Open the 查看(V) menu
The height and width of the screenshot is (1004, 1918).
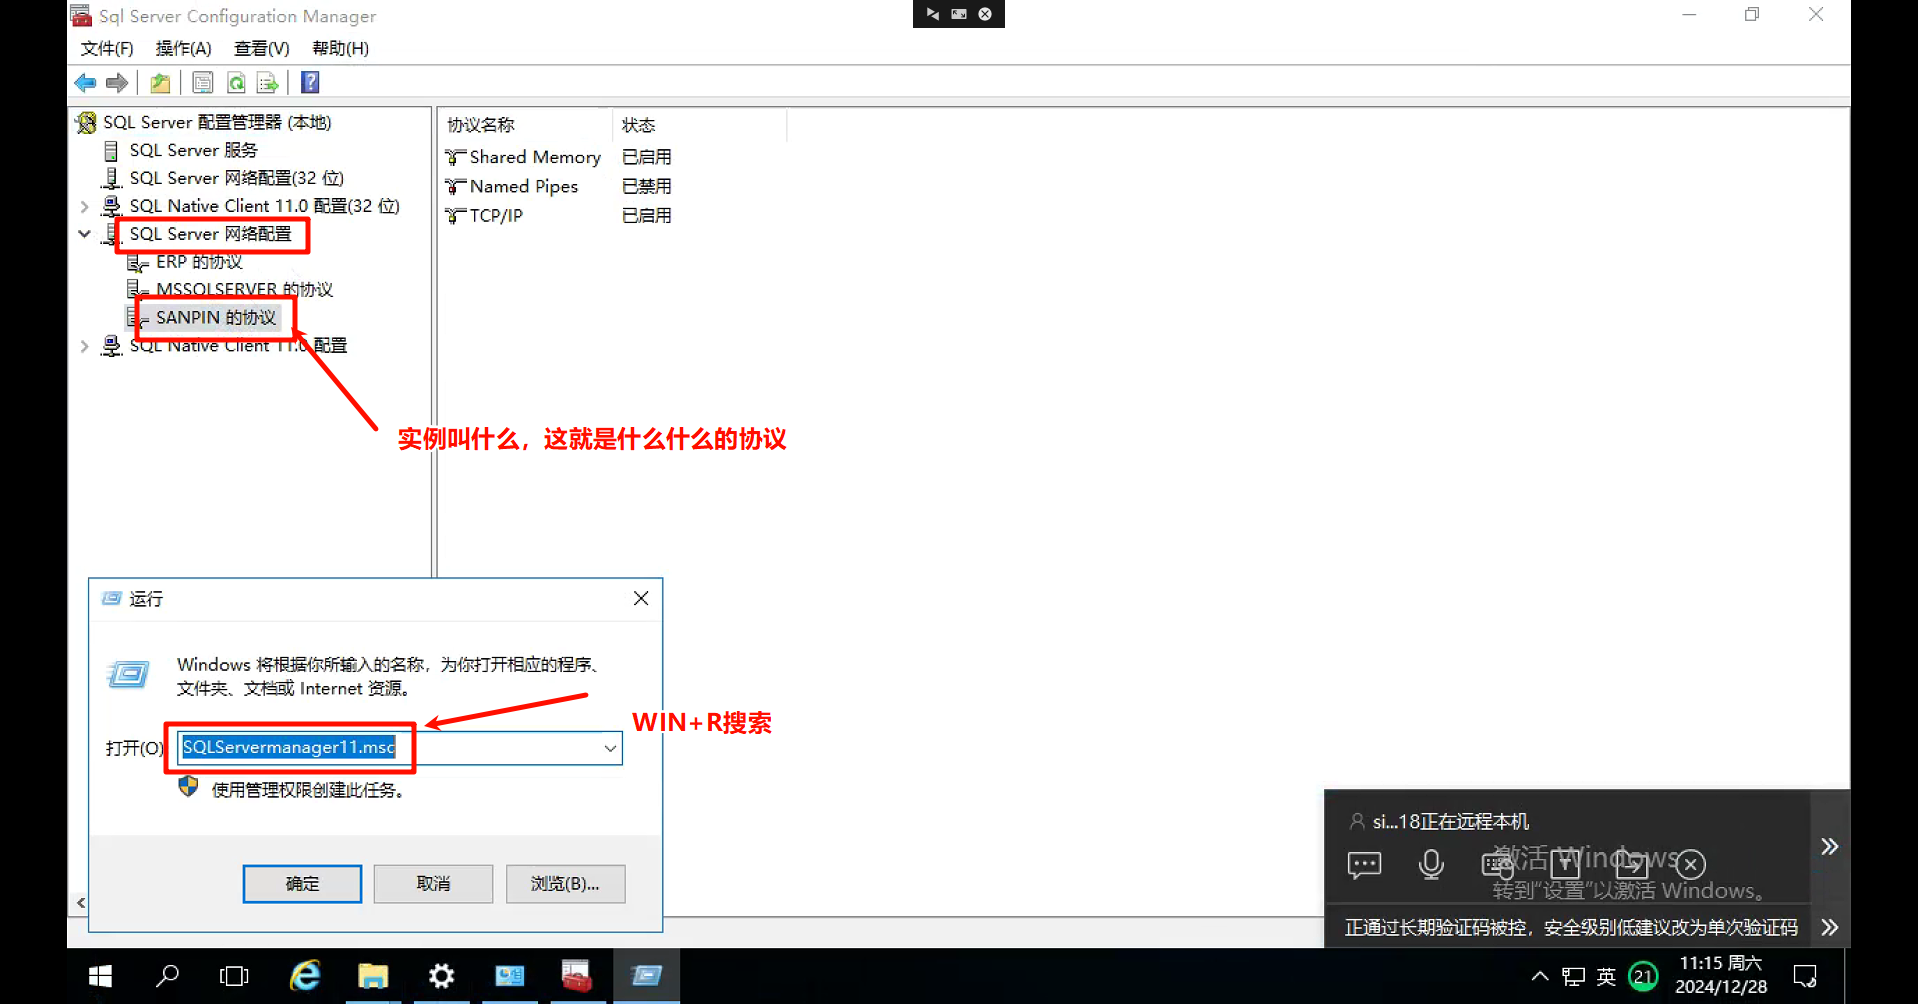point(261,48)
